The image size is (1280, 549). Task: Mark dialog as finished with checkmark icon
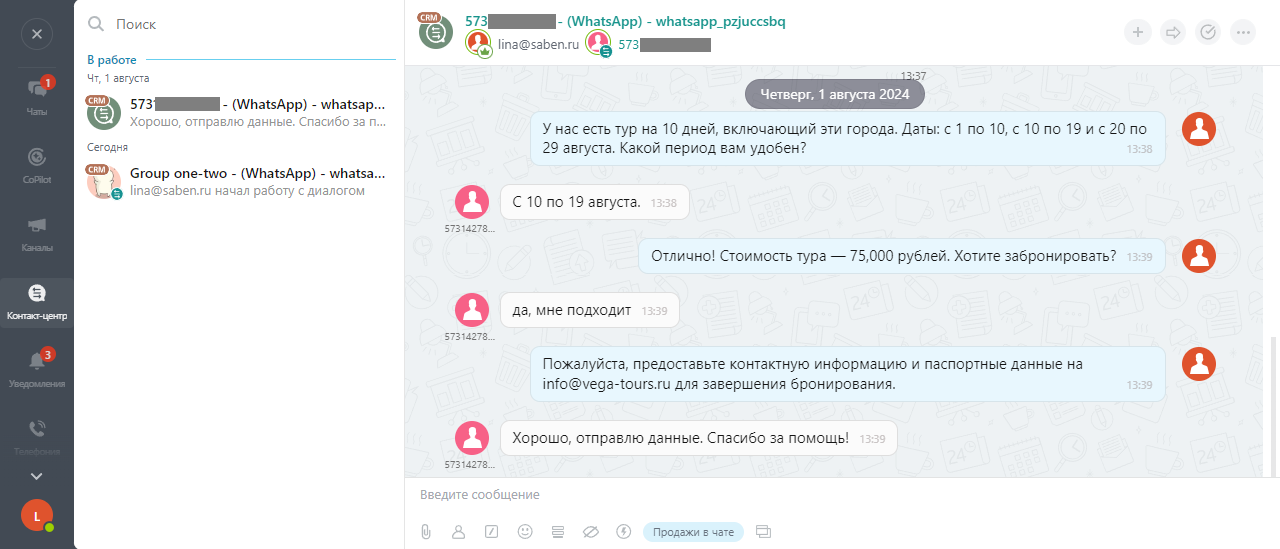tap(1208, 32)
